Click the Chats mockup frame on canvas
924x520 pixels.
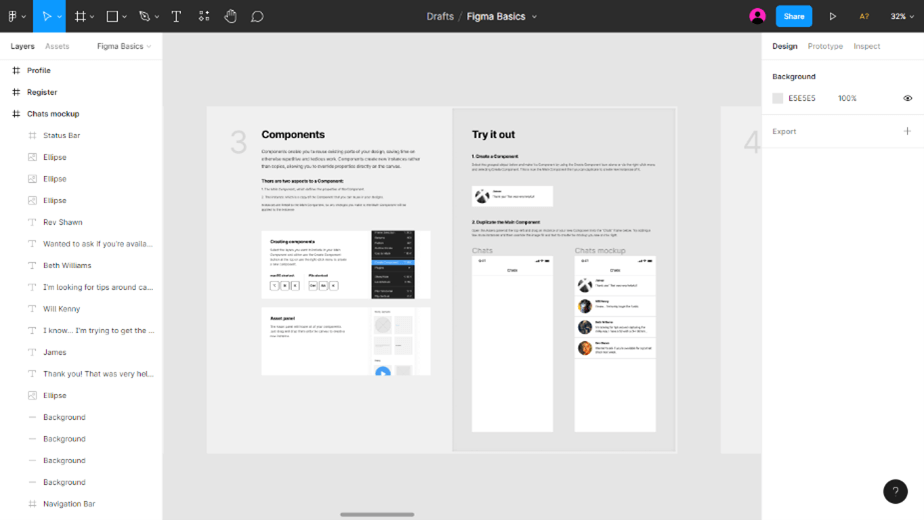615,344
